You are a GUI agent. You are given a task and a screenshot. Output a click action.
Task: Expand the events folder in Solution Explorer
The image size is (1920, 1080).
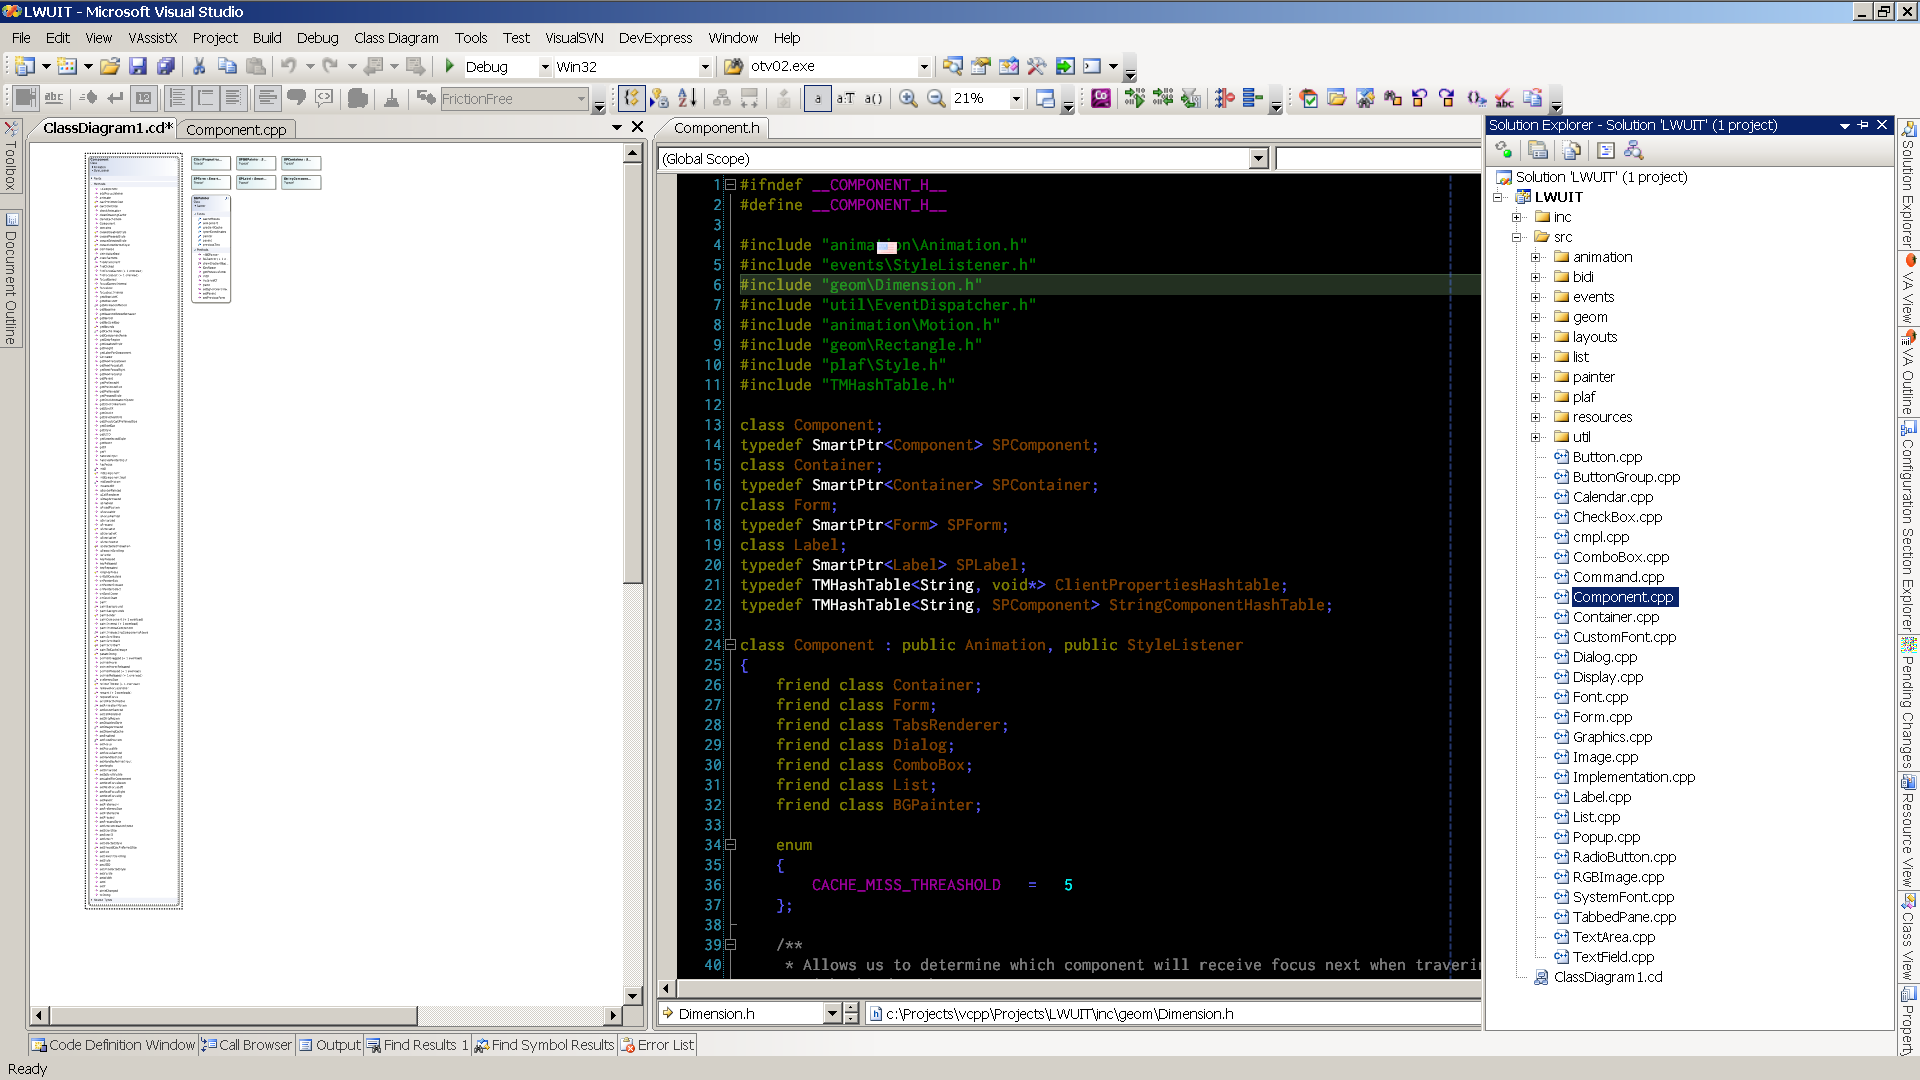pyautogui.click(x=1537, y=297)
